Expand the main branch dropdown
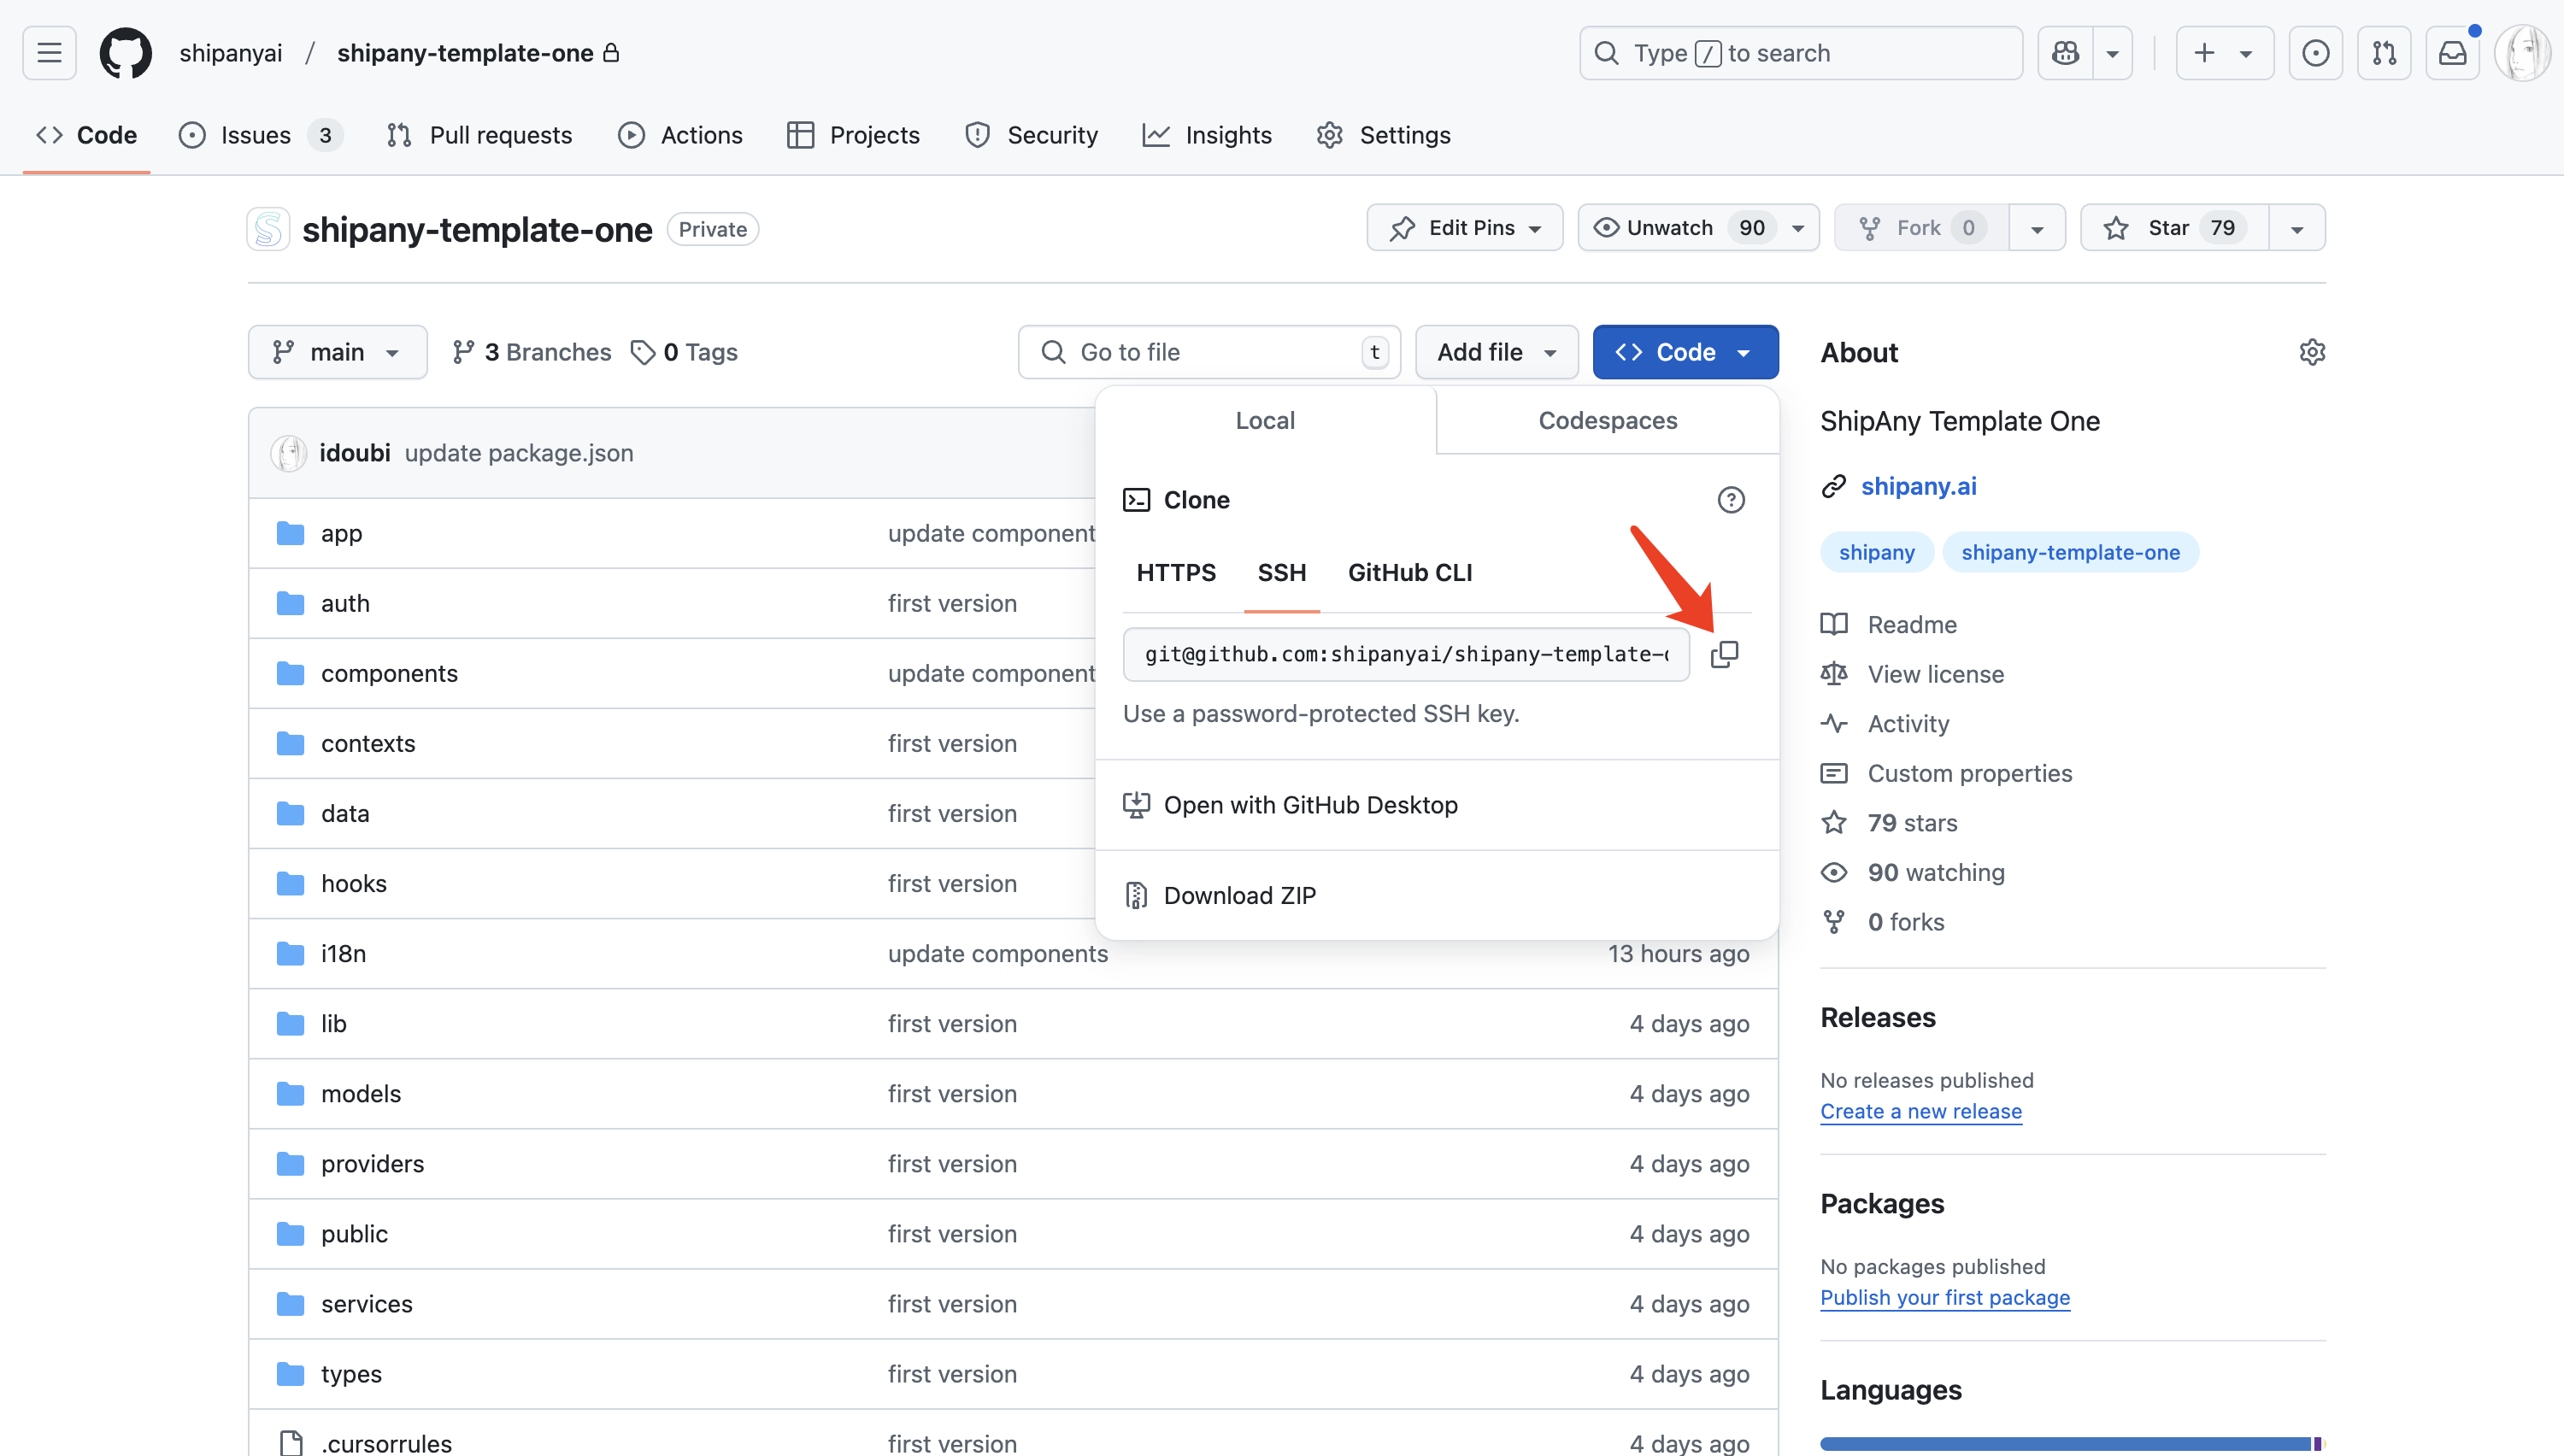The image size is (2564, 1456). 337,352
